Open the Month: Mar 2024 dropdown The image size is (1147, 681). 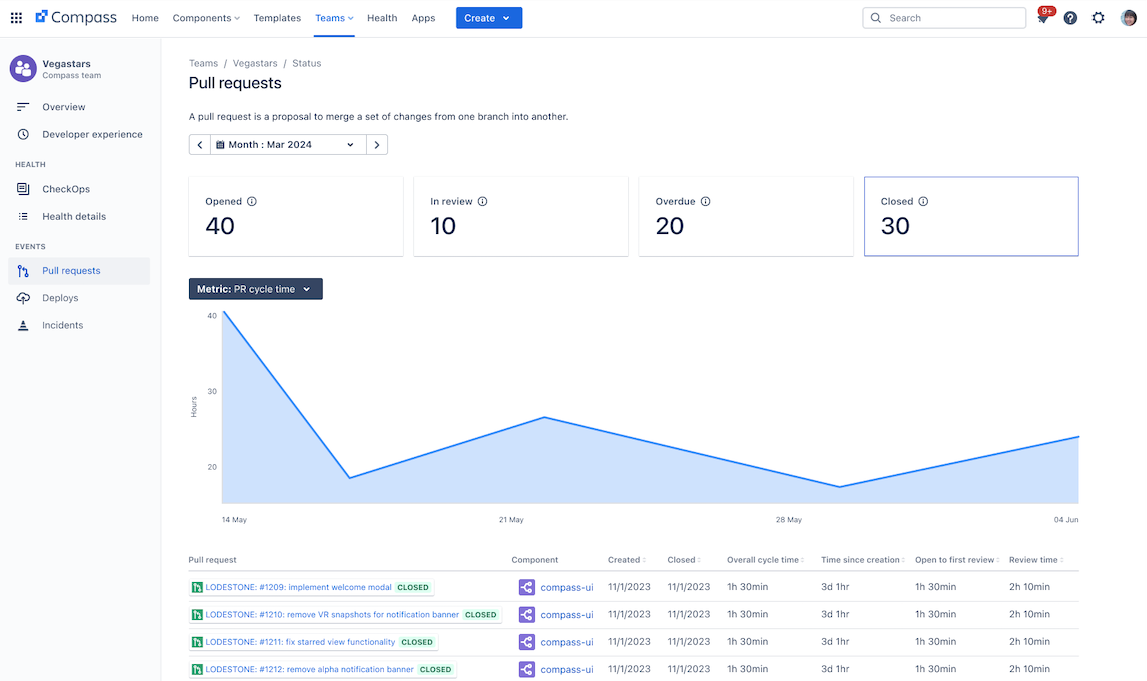click(x=288, y=143)
